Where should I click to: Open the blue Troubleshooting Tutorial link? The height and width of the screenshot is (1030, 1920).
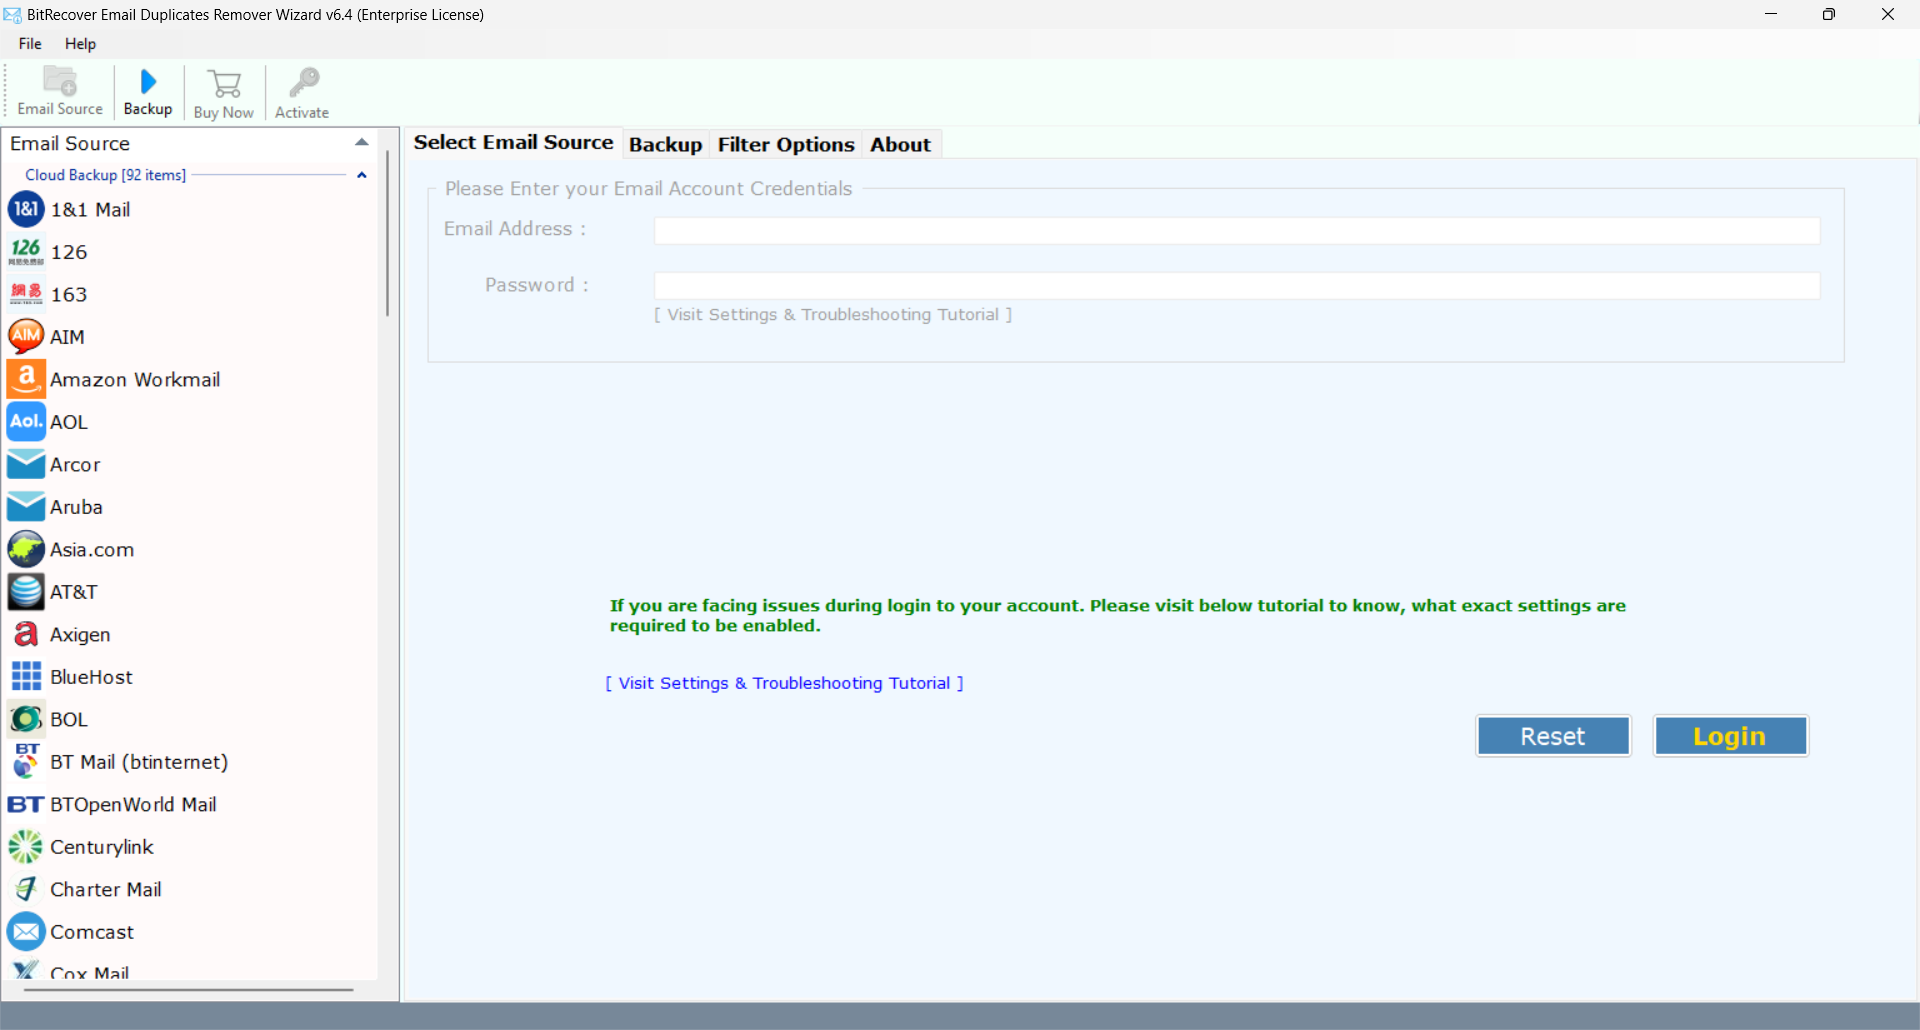(784, 683)
